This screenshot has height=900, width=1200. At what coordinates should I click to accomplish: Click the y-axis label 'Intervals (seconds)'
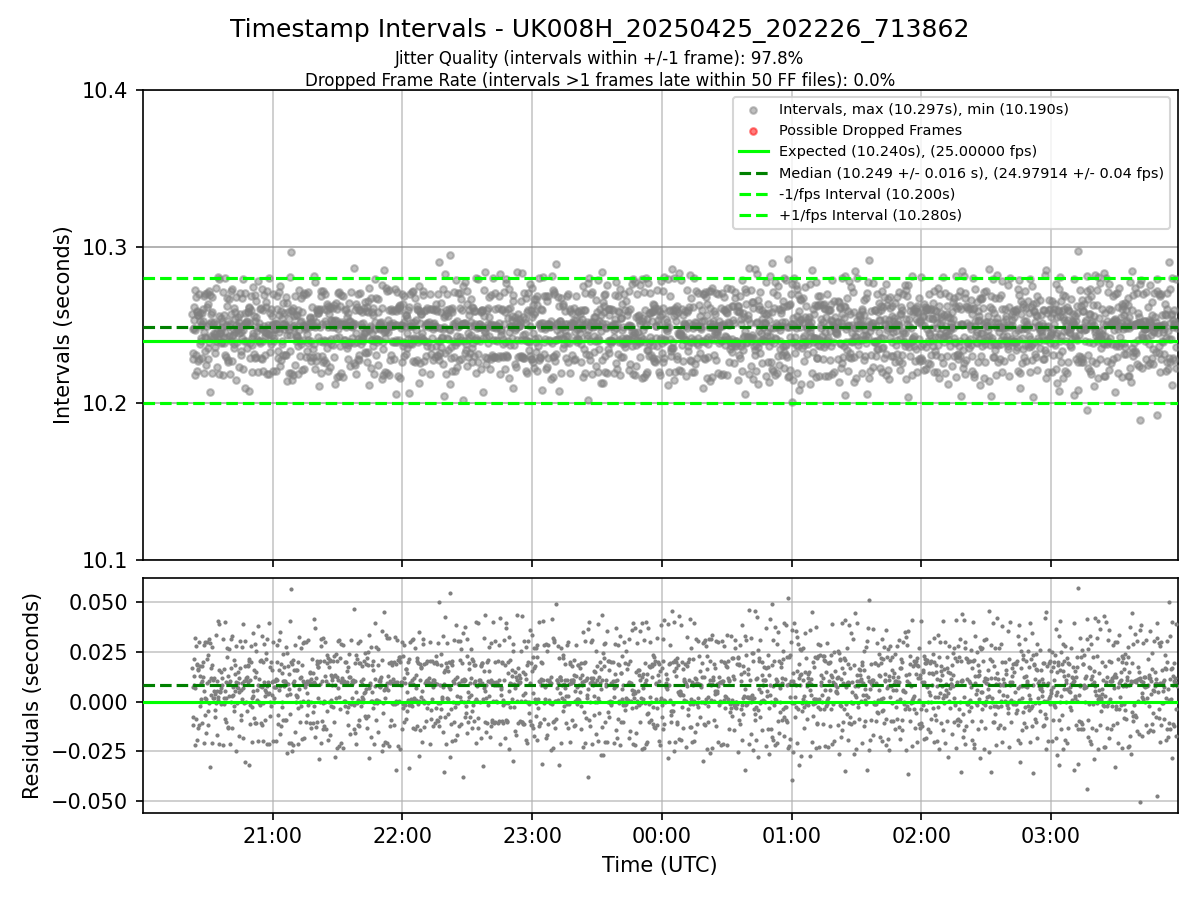click(x=63, y=325)
